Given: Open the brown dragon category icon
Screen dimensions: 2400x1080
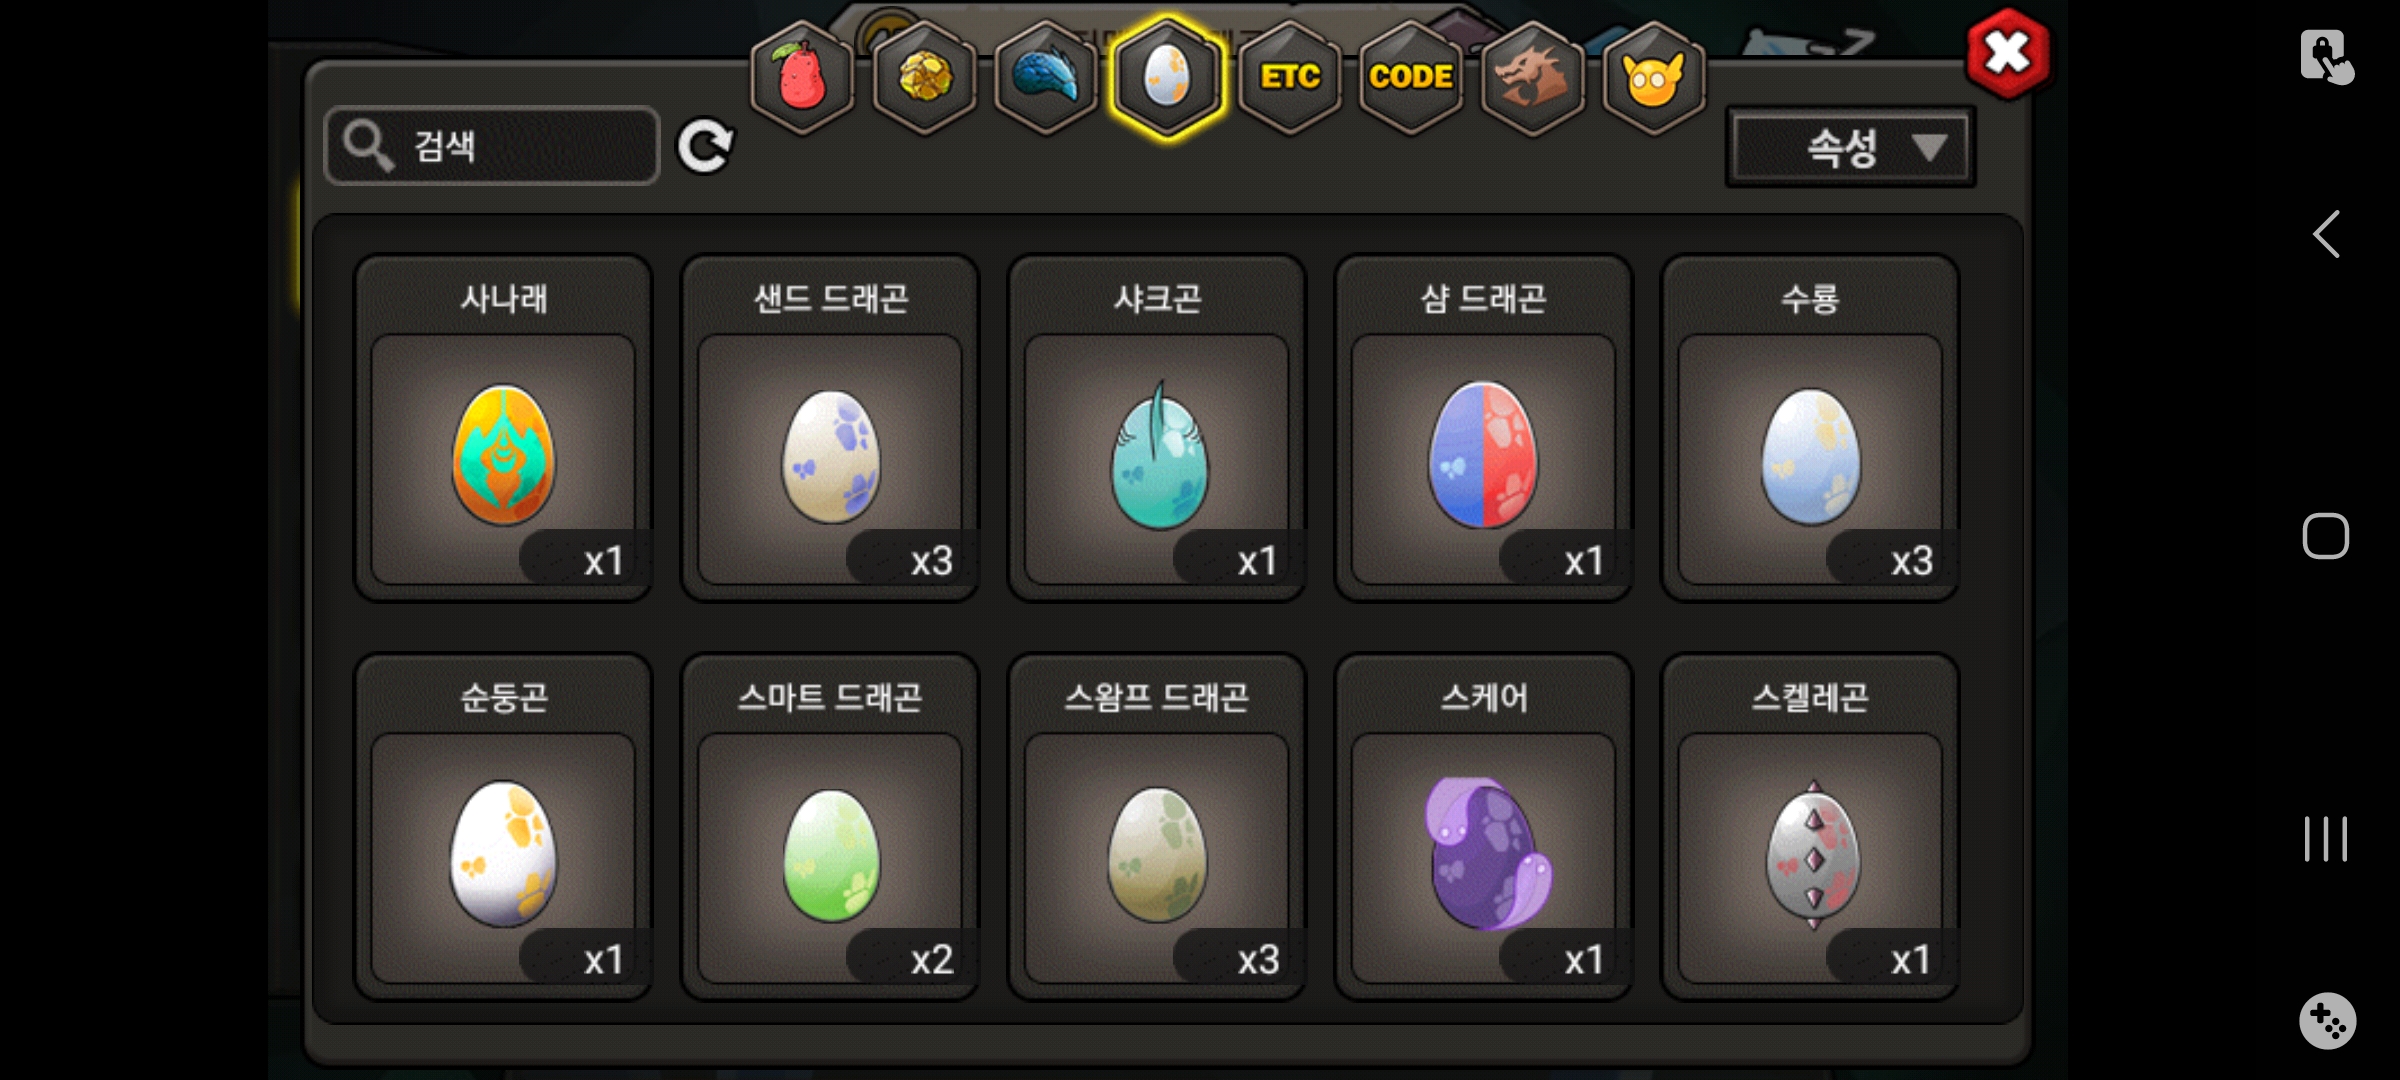Looking at the screenshot, I should click(x=1532, y=78).
